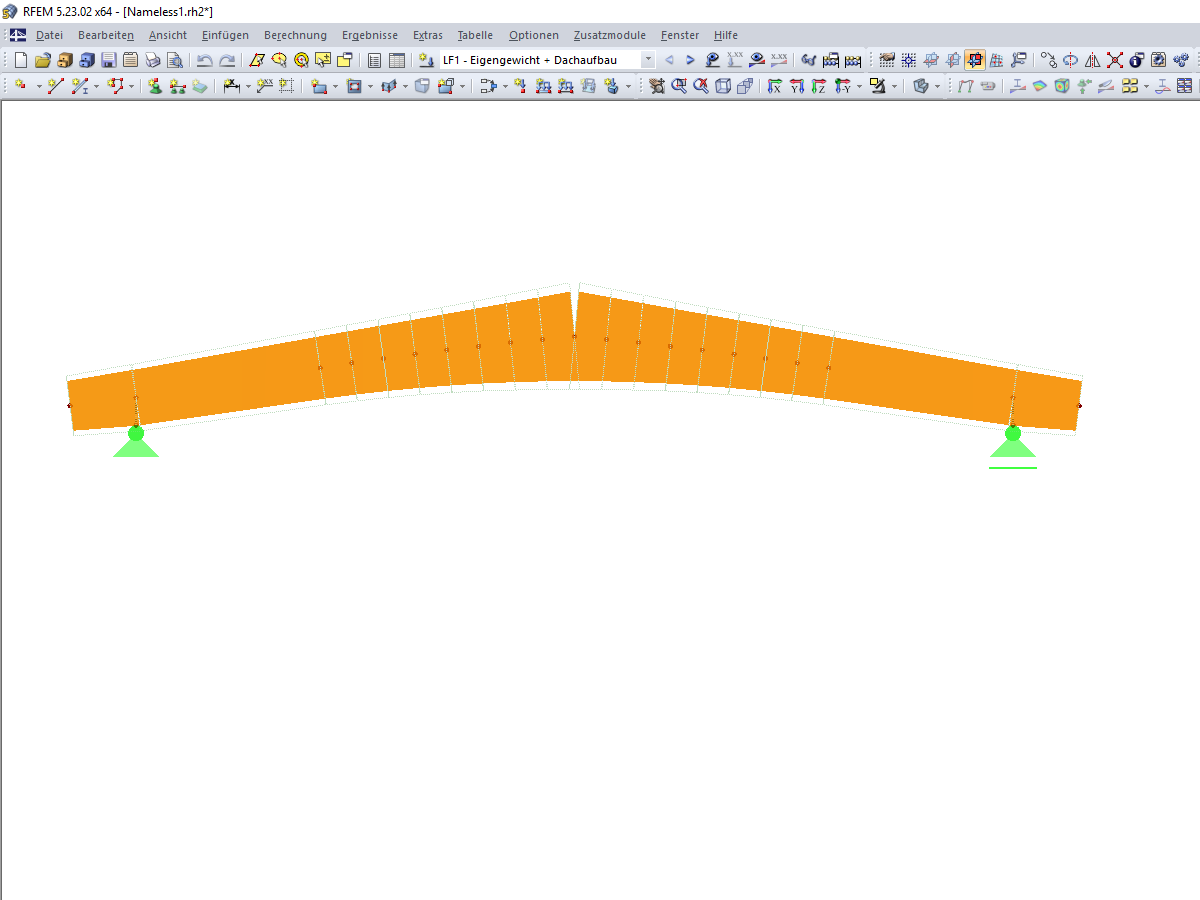Go to the next load case
The height and width of the screenshot is (900, 1200).
click(690, 60)
